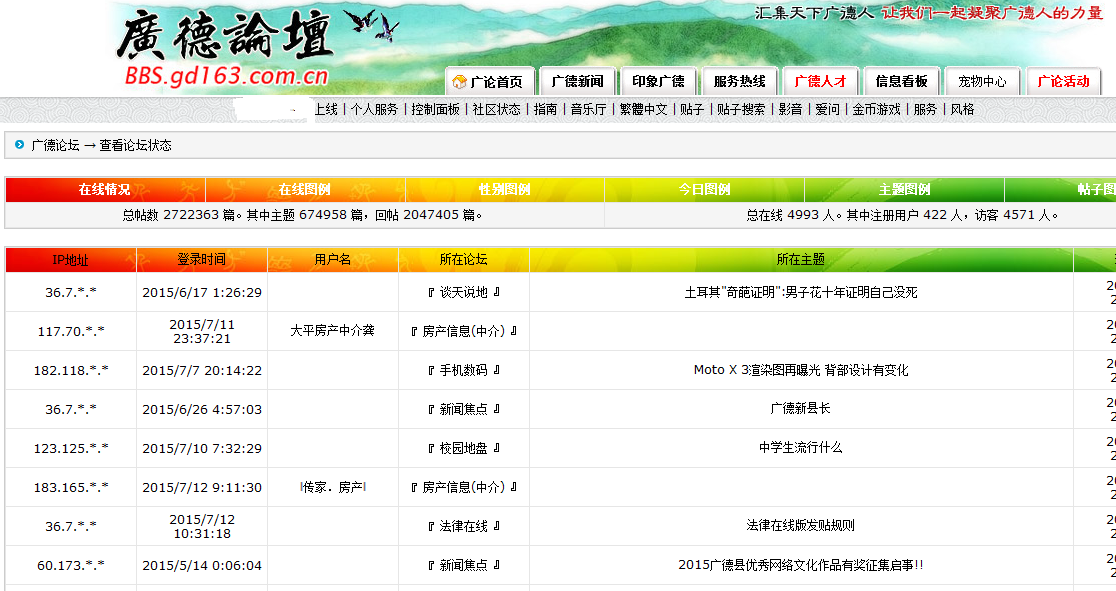This screenshot has width=1116, height=591.
Task: Select IP address 182.118.*.*
Action: 70,370
